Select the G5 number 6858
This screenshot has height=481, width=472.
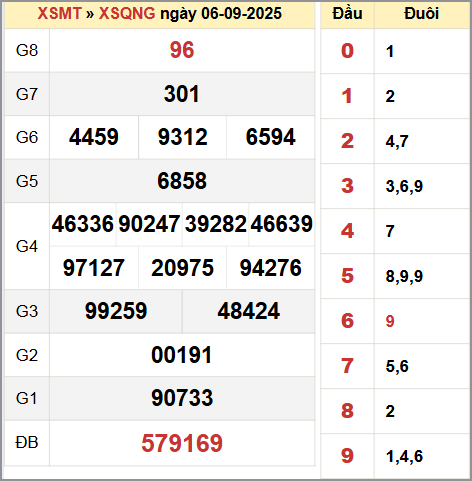tap(182, 181)
